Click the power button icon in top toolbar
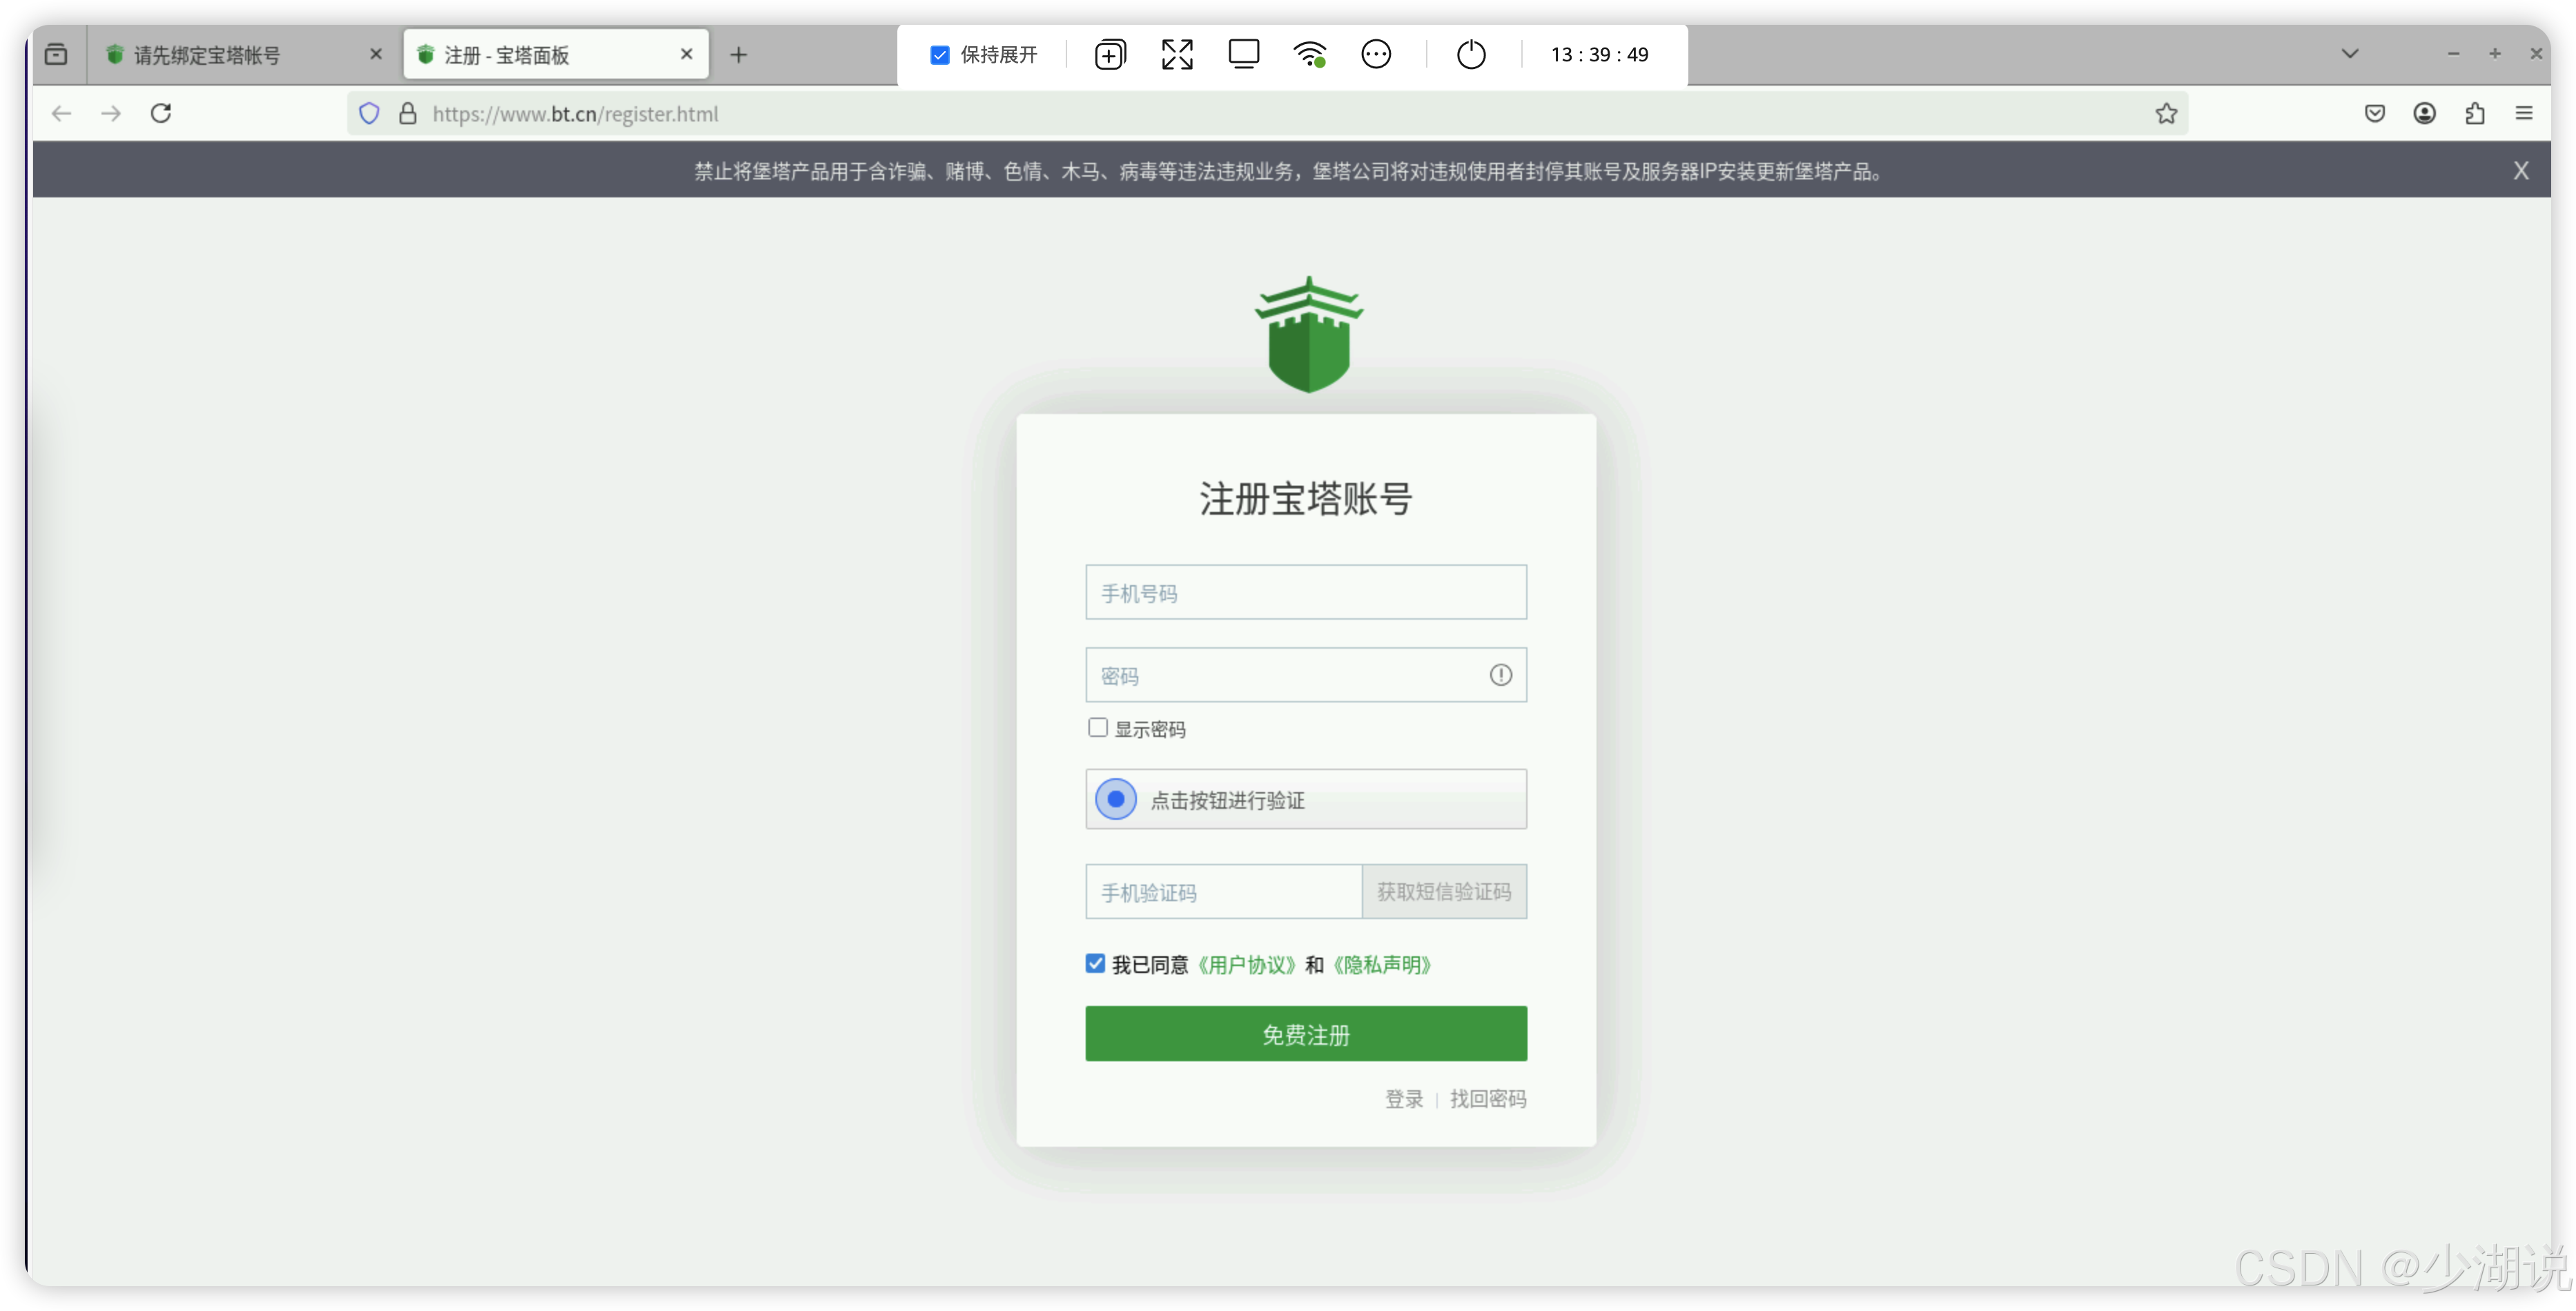 tap(1470, 54)
